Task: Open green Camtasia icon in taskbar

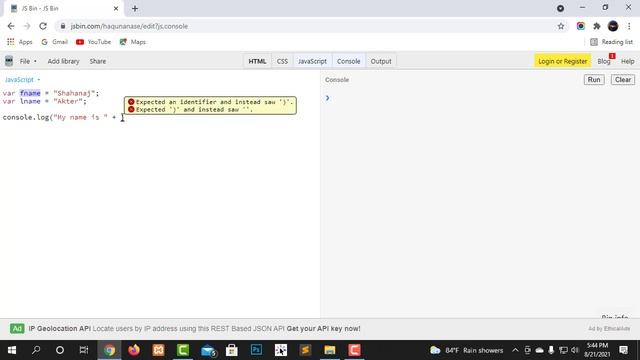Action: (183, 350)
